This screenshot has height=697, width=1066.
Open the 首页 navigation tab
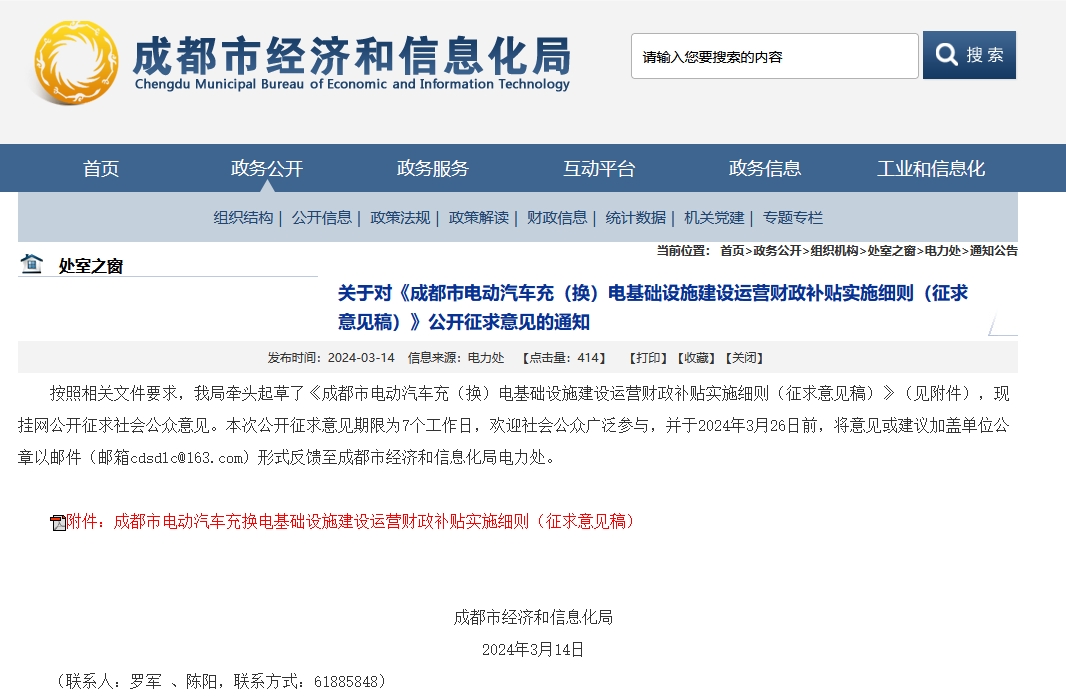(x=101, y=169)
